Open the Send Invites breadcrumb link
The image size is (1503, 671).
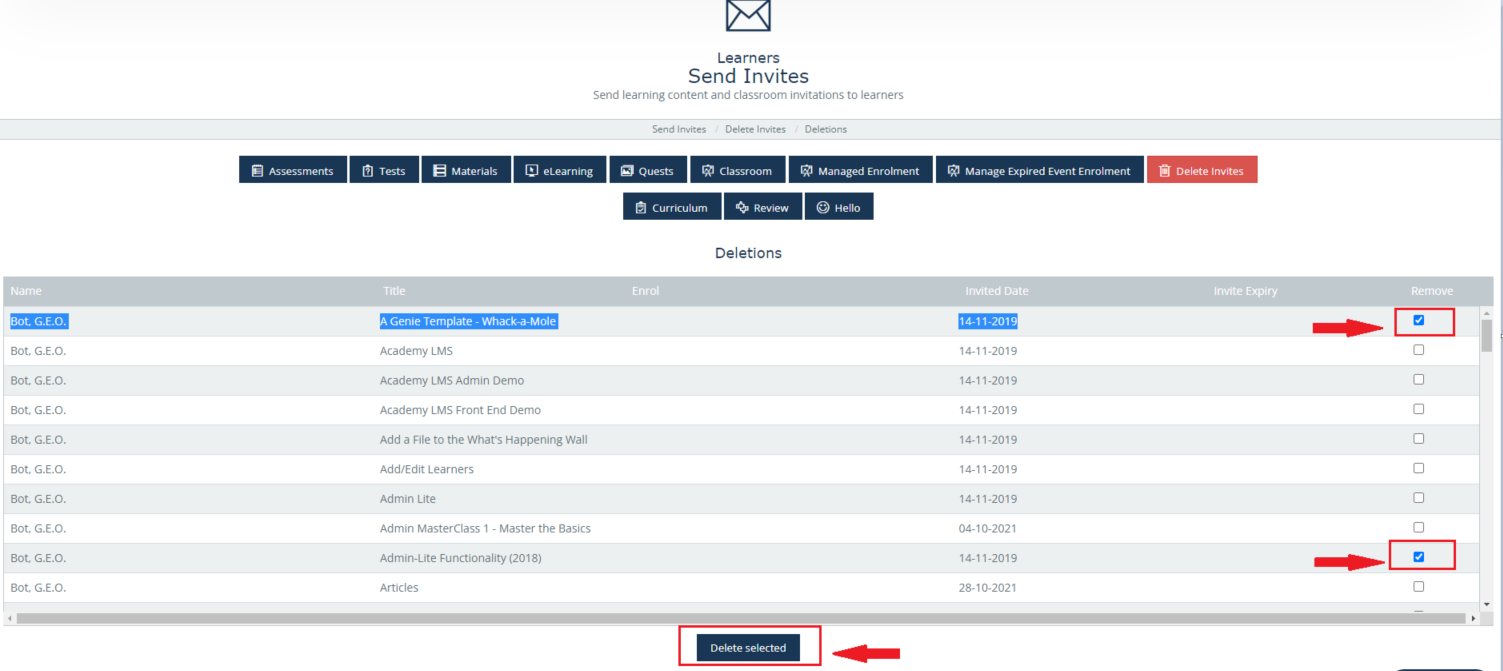(x=678, y=129)
